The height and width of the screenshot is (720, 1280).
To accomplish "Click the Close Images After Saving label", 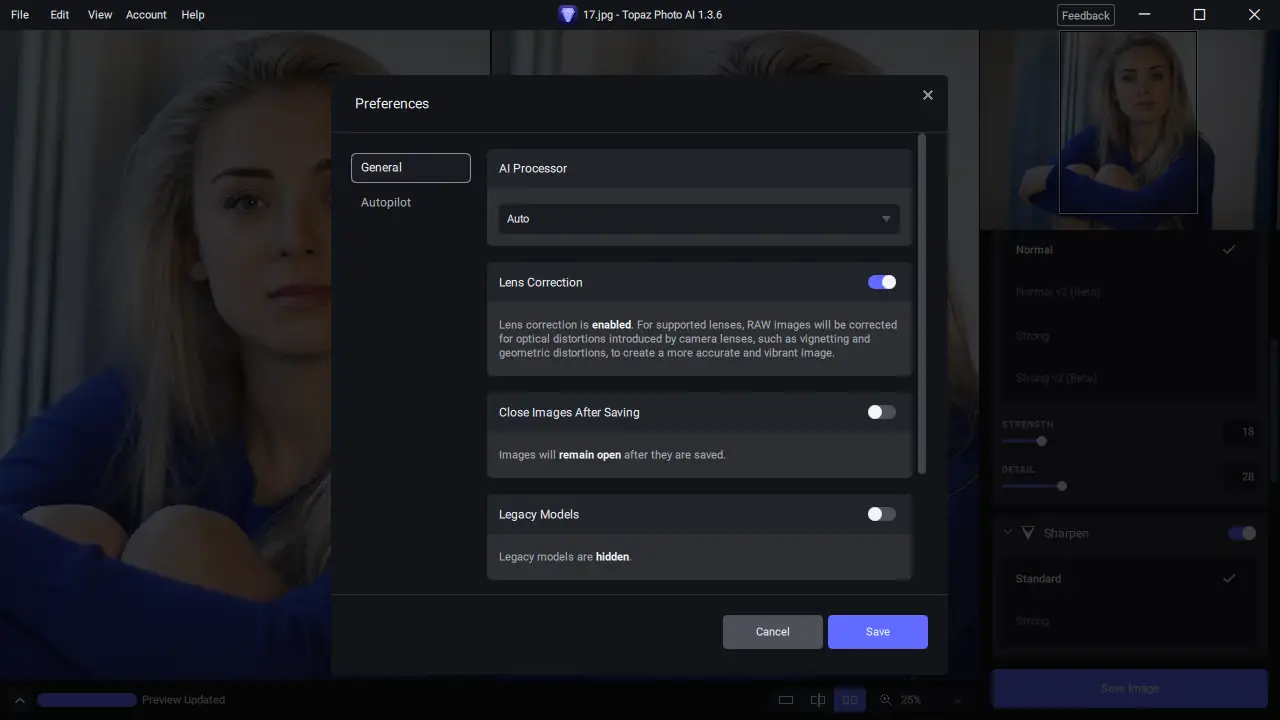I will pyautogui.click(x=569, y=412).
